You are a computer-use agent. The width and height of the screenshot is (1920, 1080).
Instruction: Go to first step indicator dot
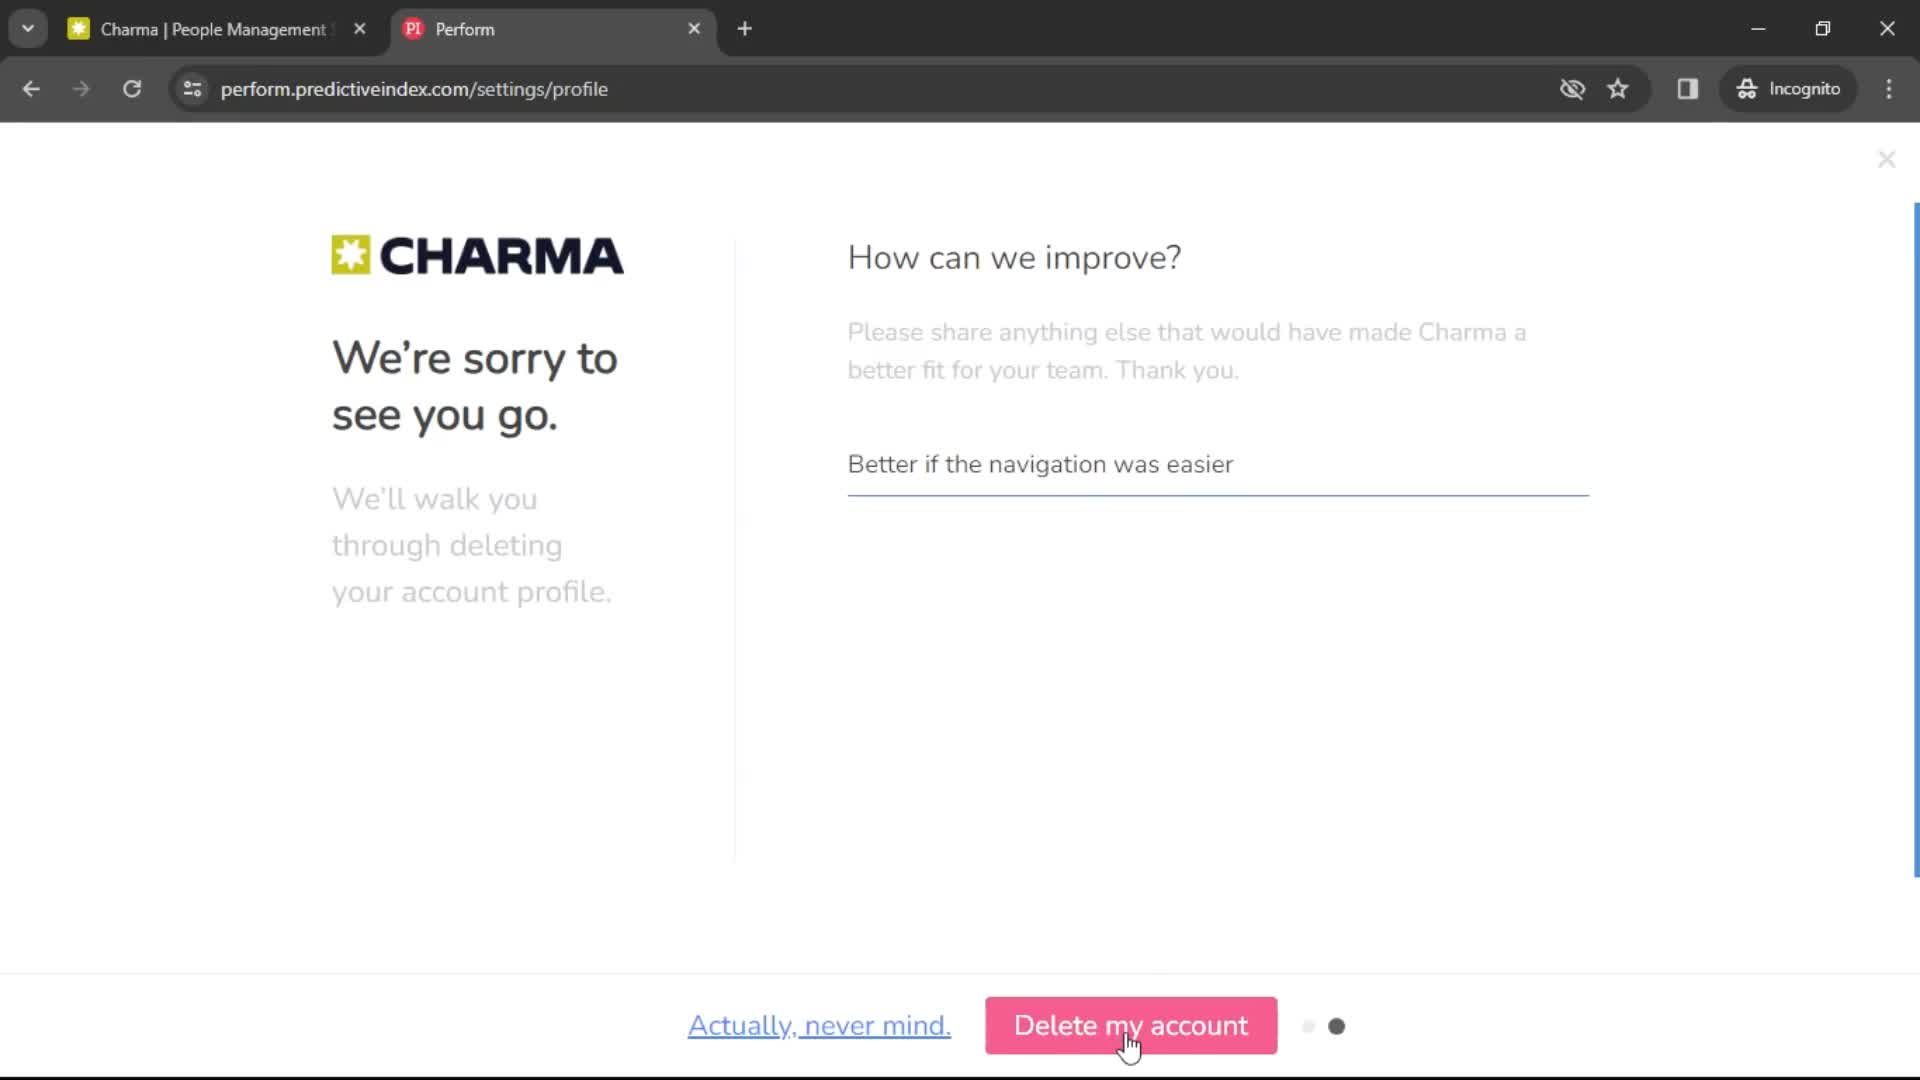pos(1308,1027)
